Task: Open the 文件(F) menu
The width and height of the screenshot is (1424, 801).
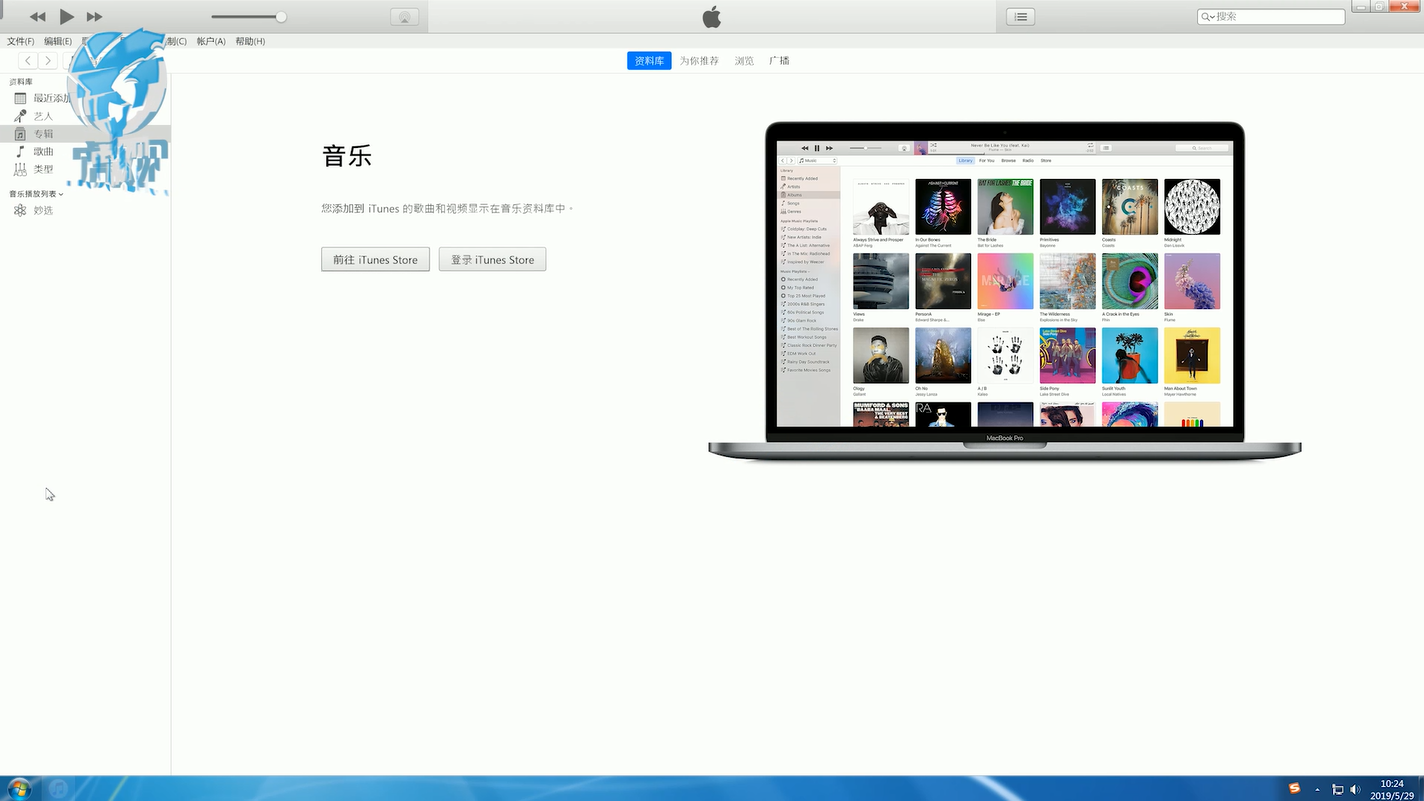Action: (21, 41)
